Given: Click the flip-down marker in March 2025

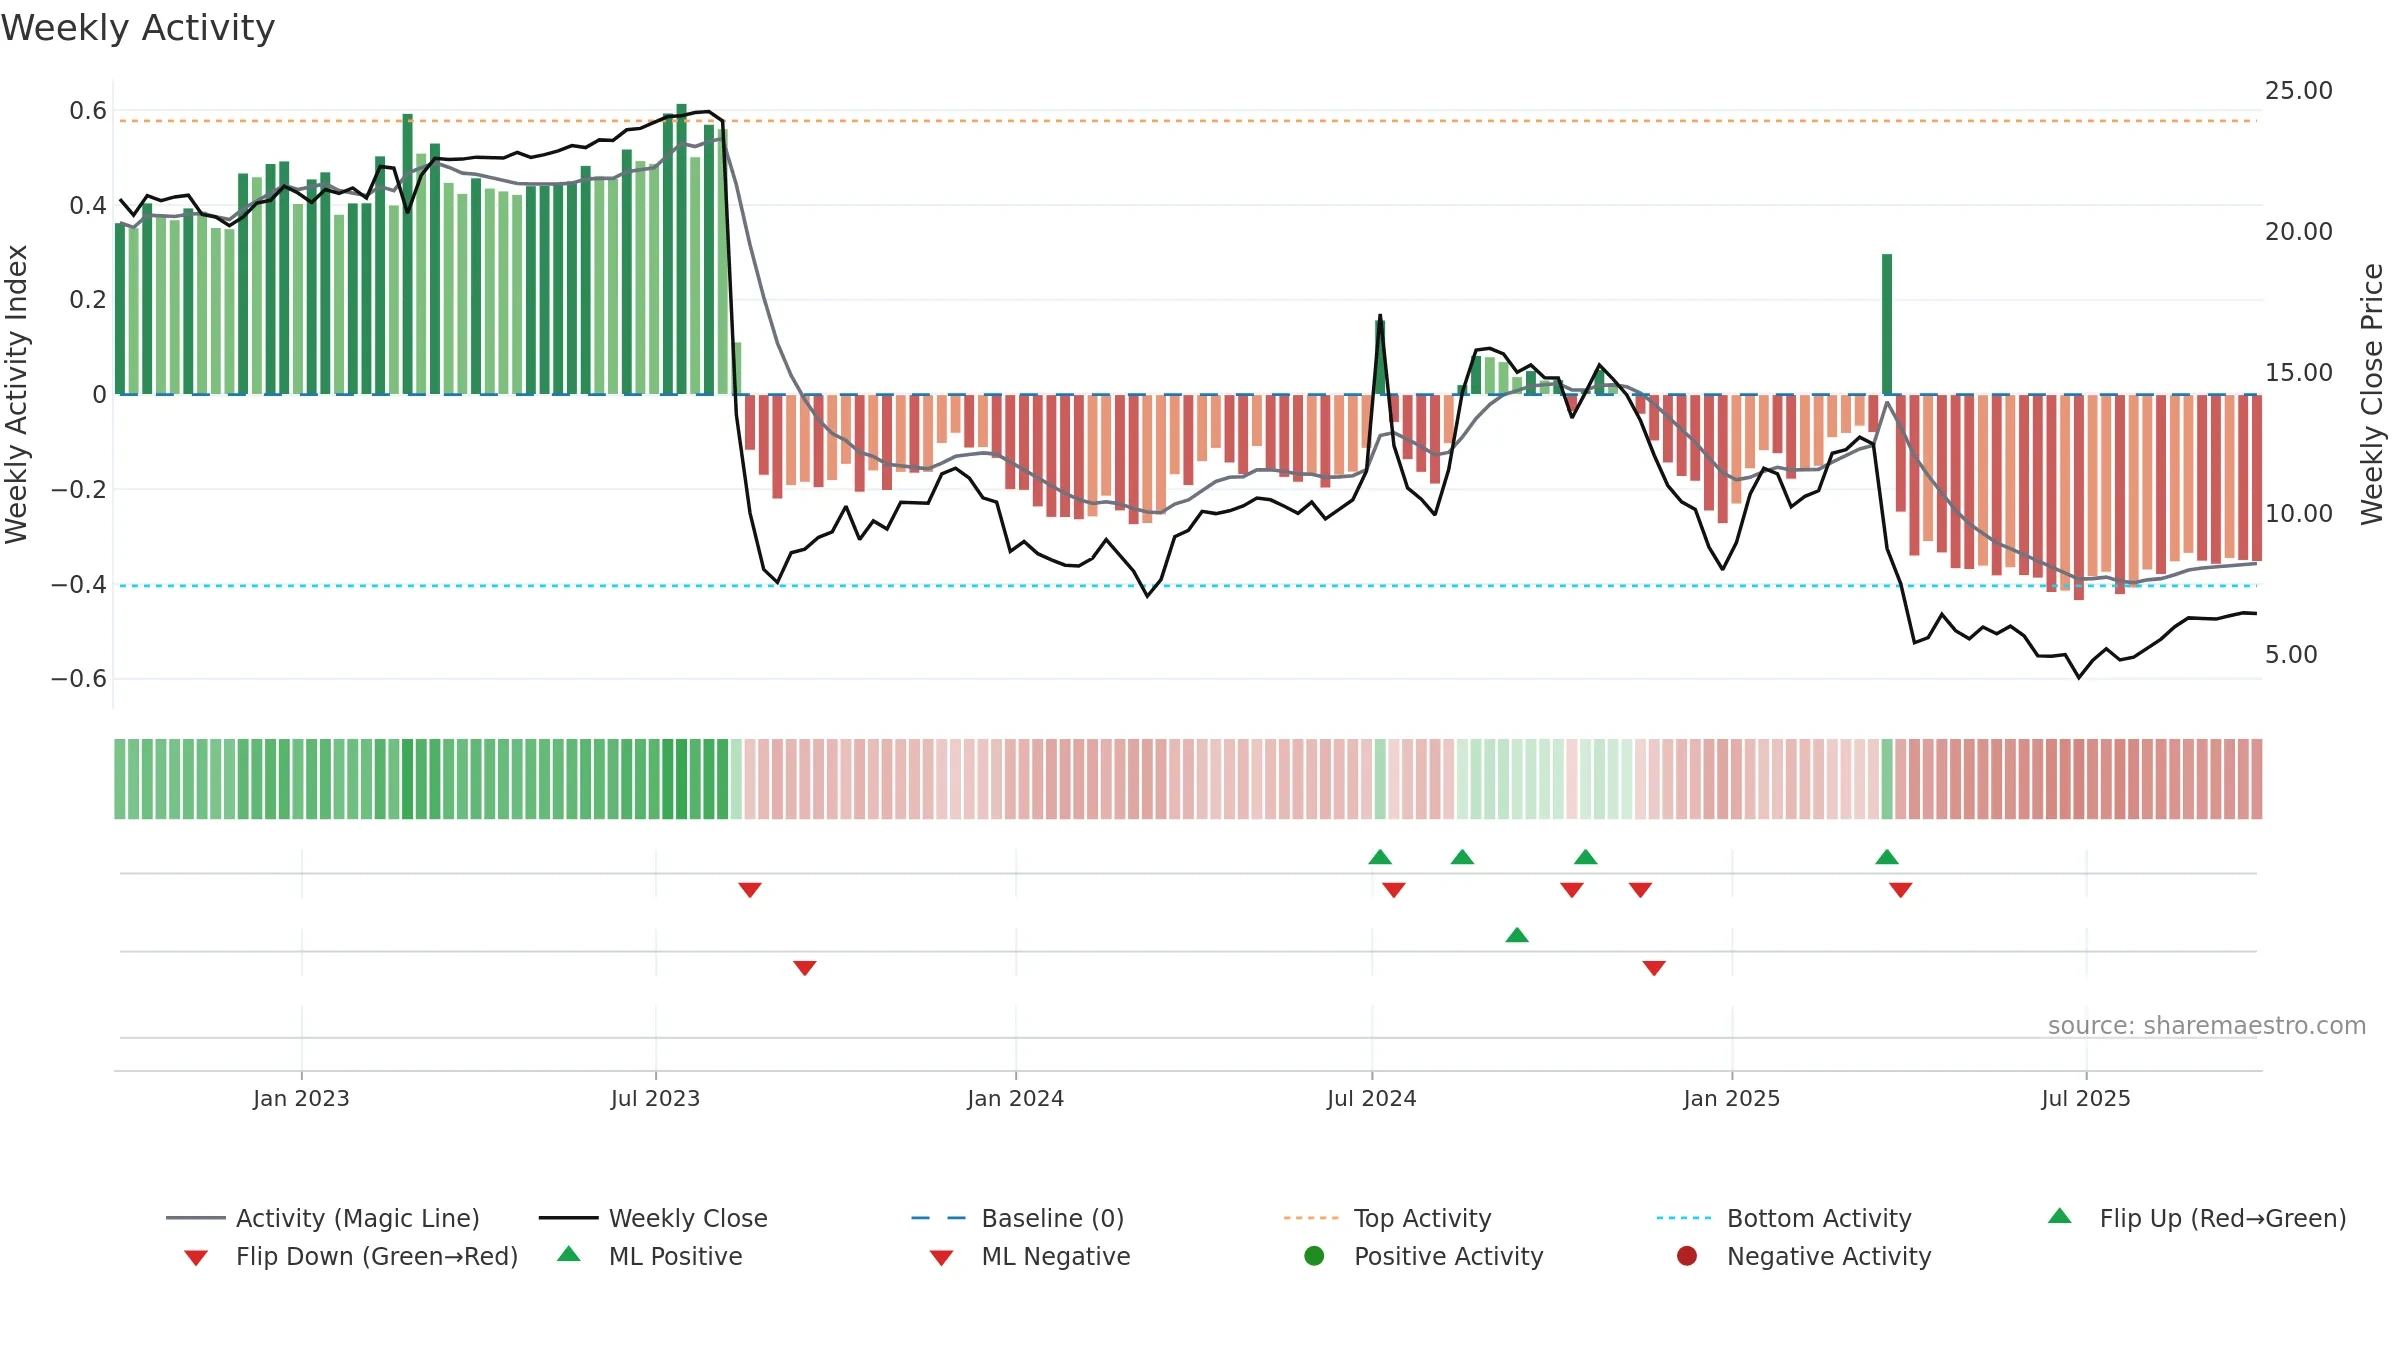Looking at the screenshot, I should [x=1901, y=890].
